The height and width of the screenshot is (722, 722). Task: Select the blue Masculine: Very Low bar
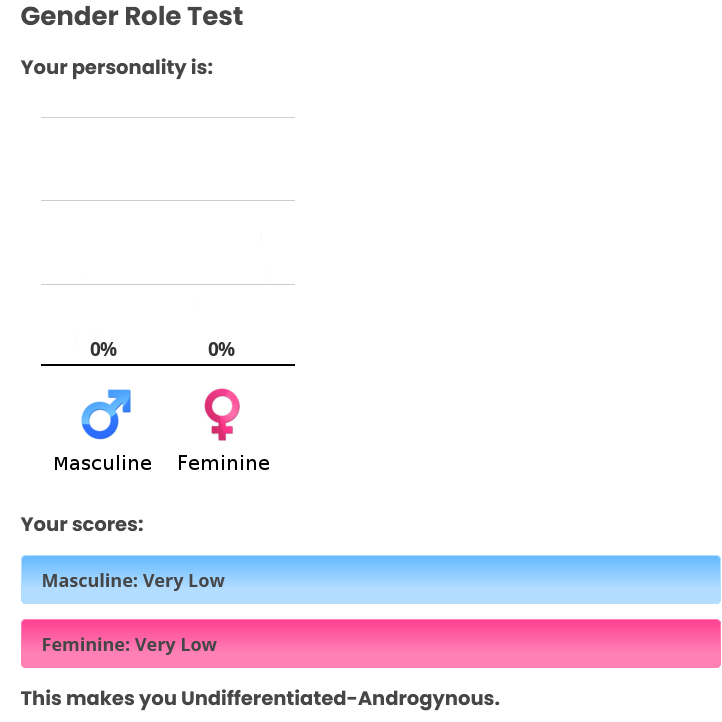(x=371, y=580)
